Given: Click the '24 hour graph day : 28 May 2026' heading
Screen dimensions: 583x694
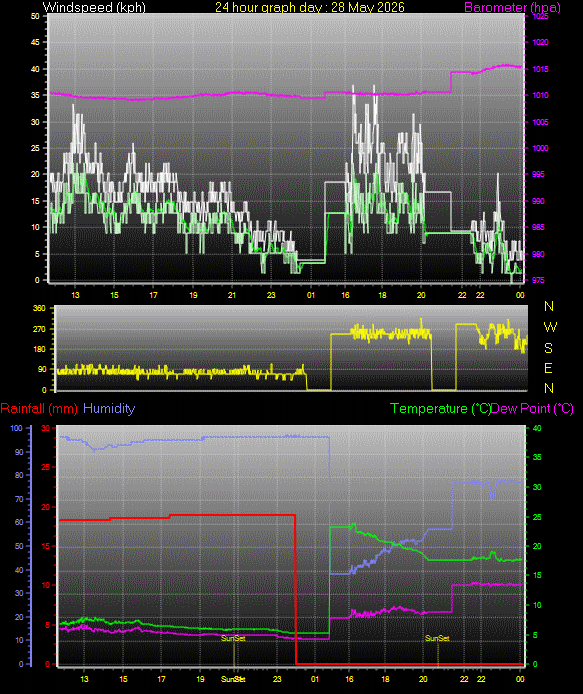Looking at the screenshot, I should tap(309, 7).
